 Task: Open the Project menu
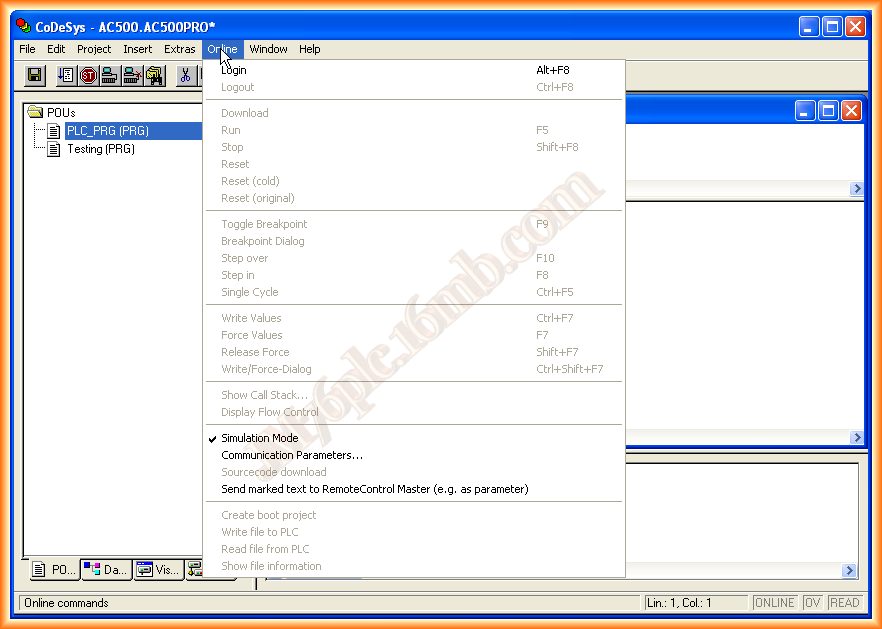click(94, 49)
